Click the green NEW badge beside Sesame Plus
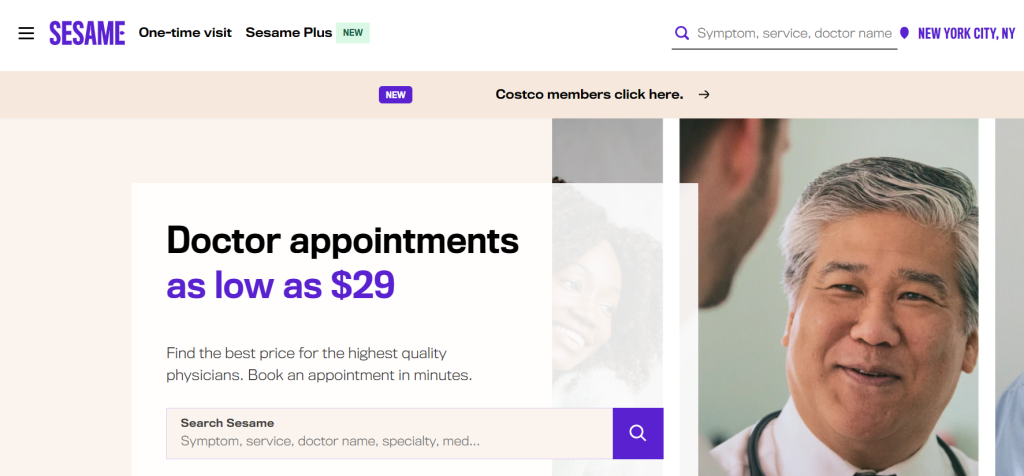The width and height of the screenshot is (1024, 476). [x=353, y=33]
